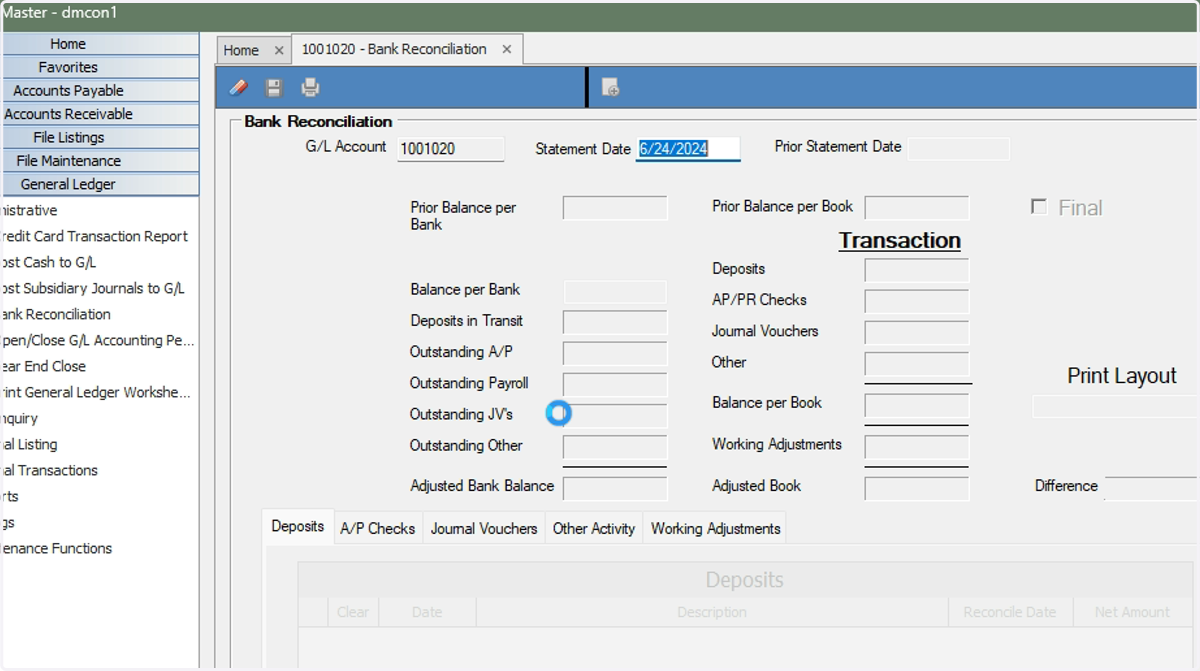1200x671 pixels.
Task: Click the Clear column header
Action: point(352,612)
